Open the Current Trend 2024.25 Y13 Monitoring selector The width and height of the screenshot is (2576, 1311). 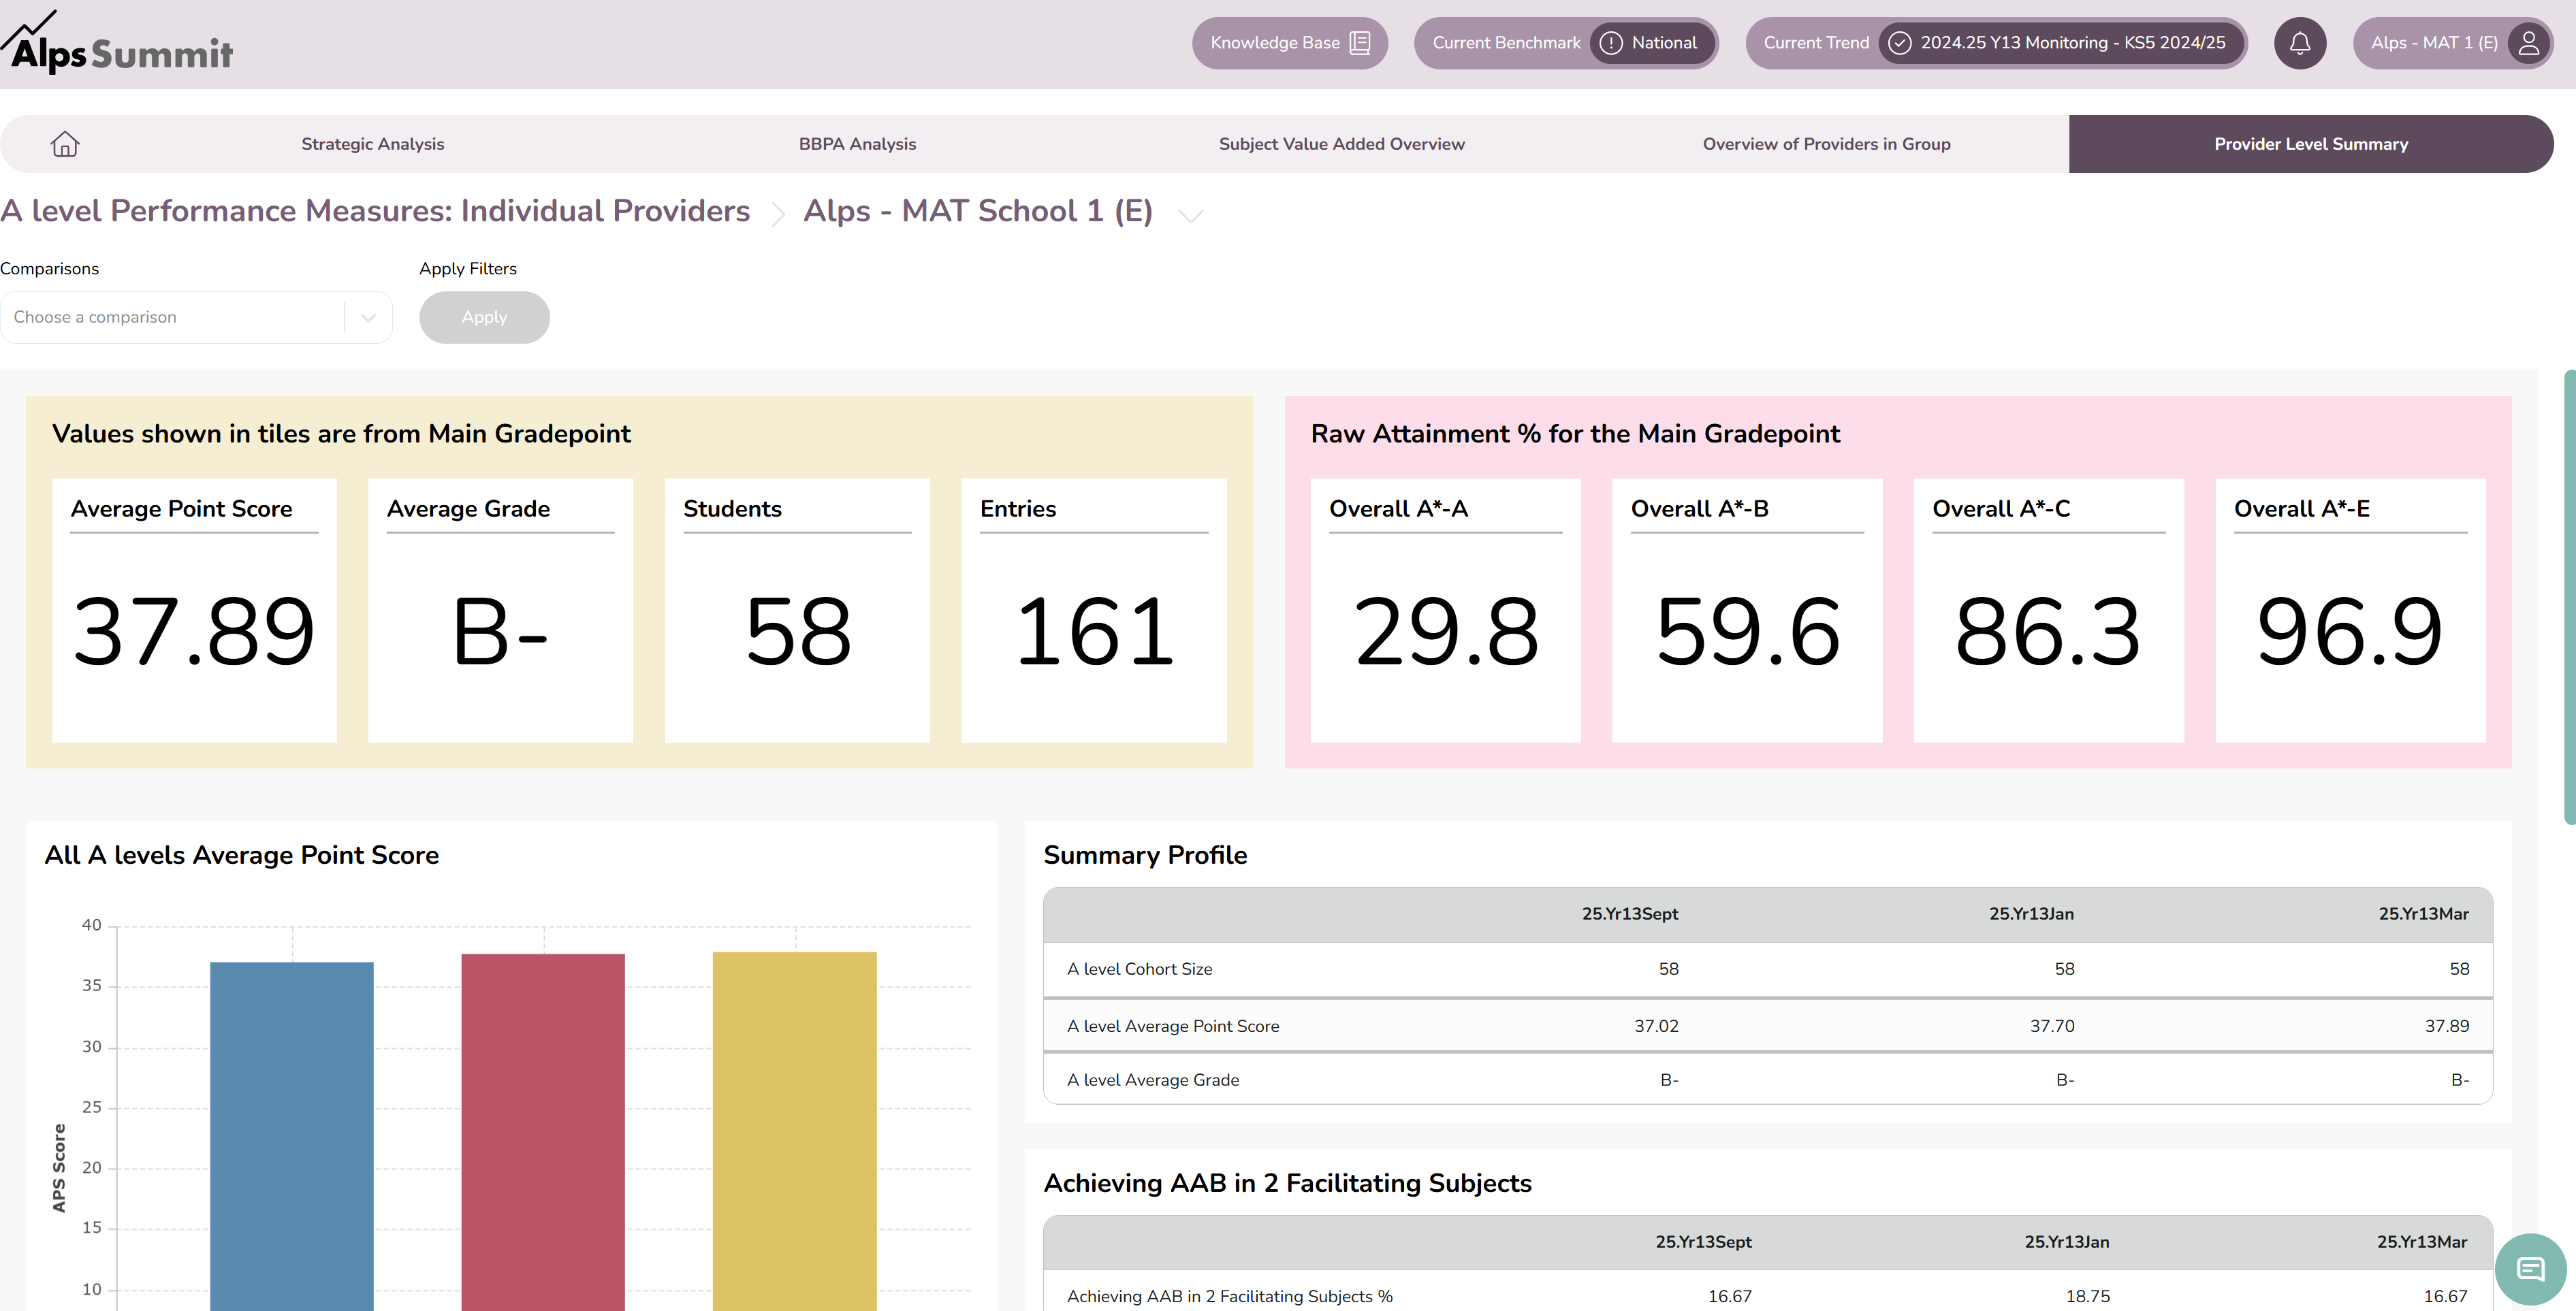pyautogui.click(x=1996, y=43)
